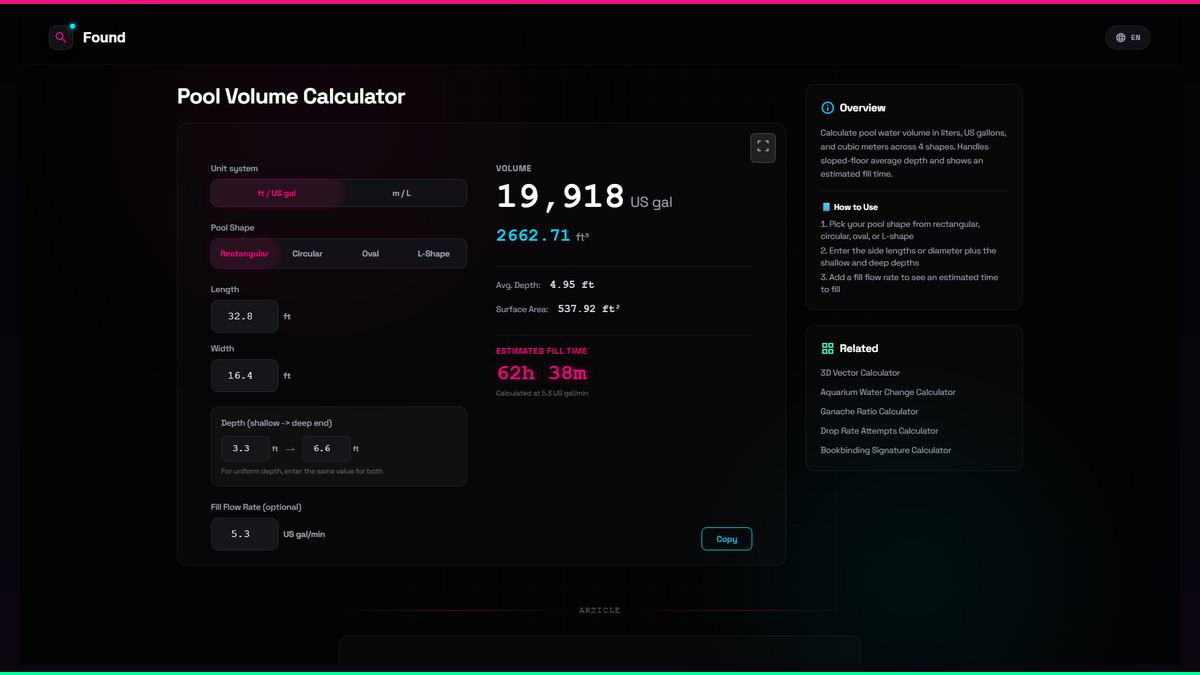Image resolution: width=1200 pixels, height=675 pixels.
Task: Pick the Oval pool shape
Action: pos(370,254)
